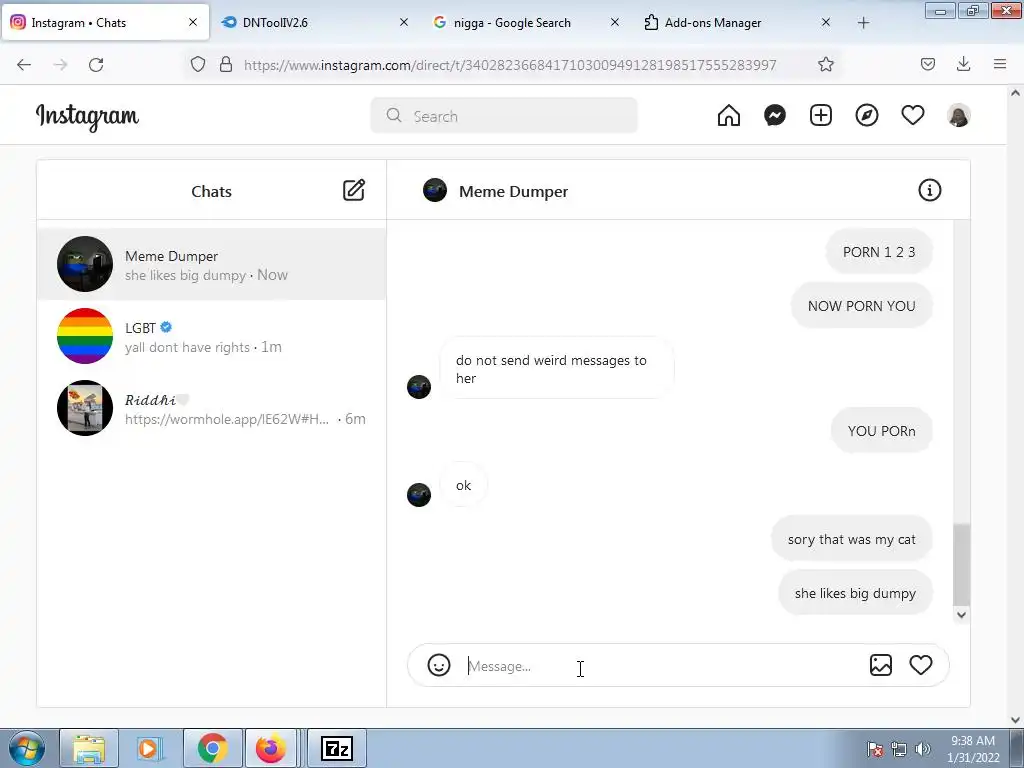Reload the current page
Image resolution: width=1024 pixels, height=768 pixels.
pos(96,64)
